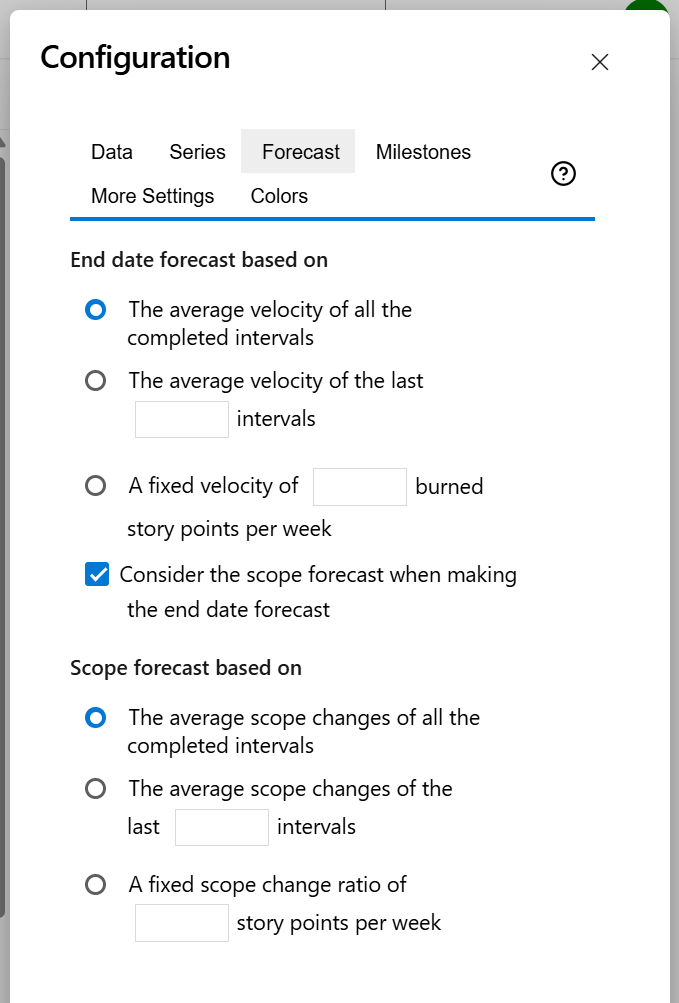Click the Configuration dialog title
This screenshot has height=1003, width=679.
pyautogui.click(x=133, y=57)
